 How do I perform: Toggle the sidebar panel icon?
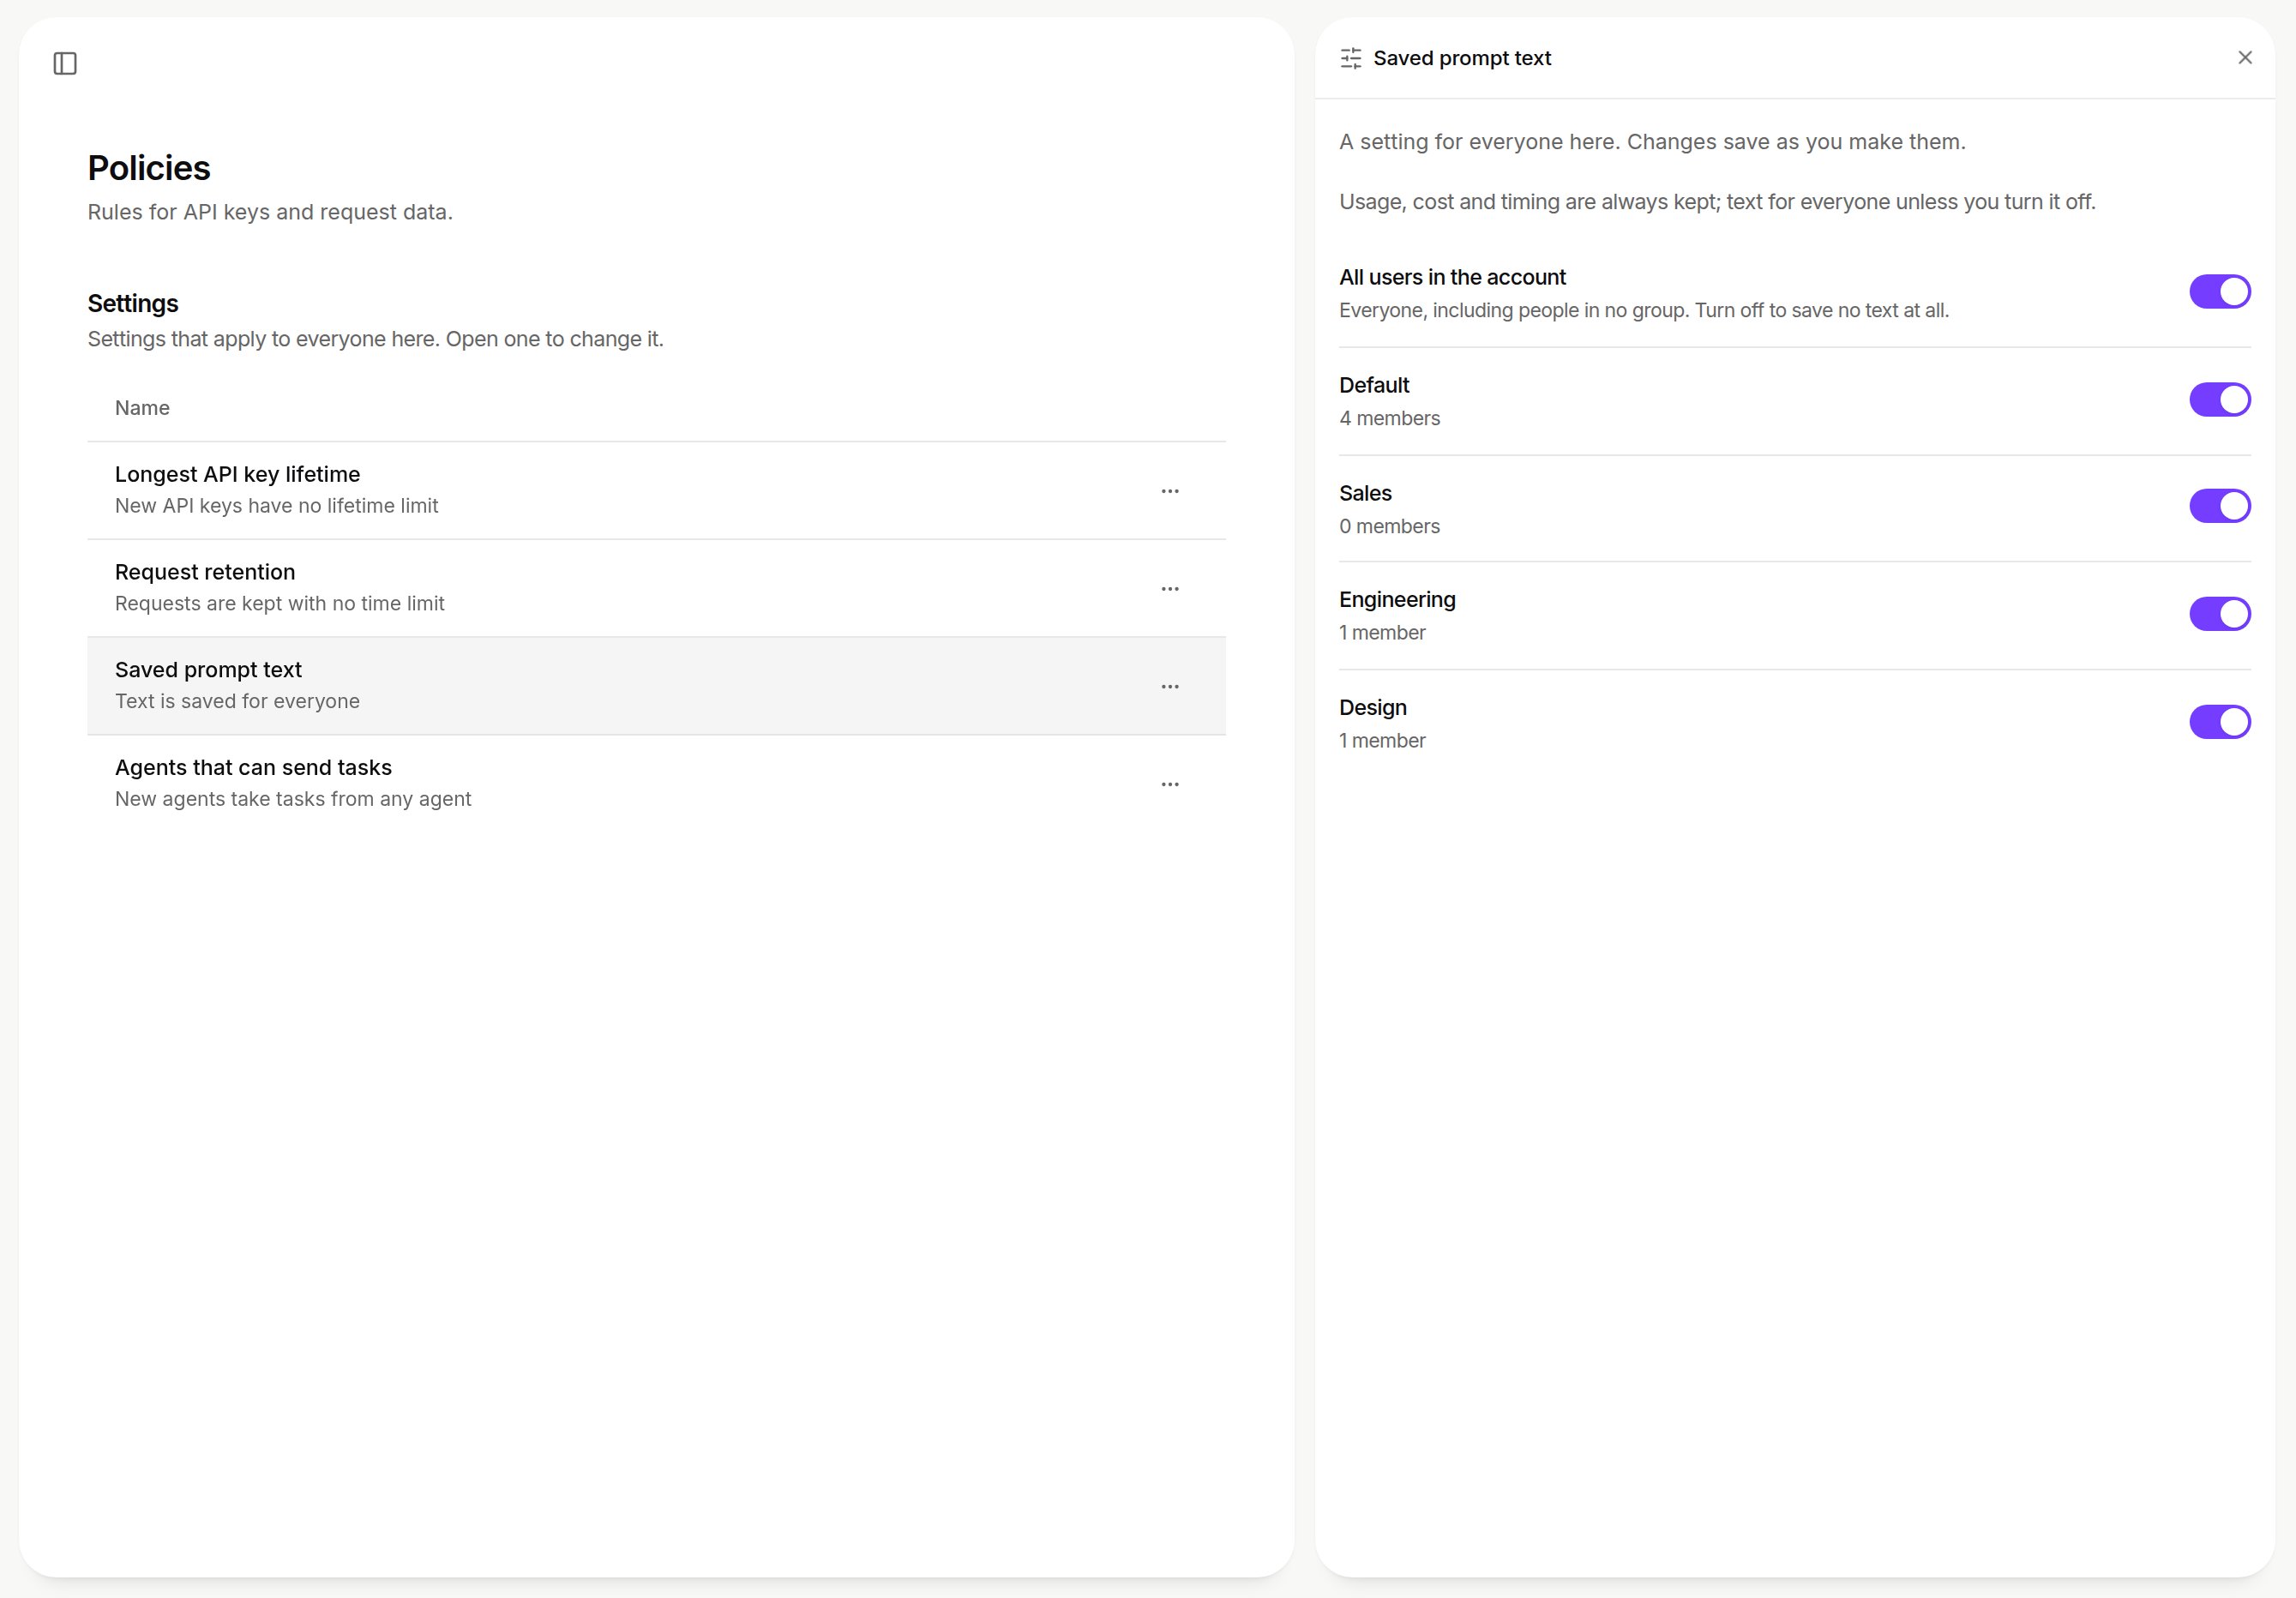tap(65, 64)
